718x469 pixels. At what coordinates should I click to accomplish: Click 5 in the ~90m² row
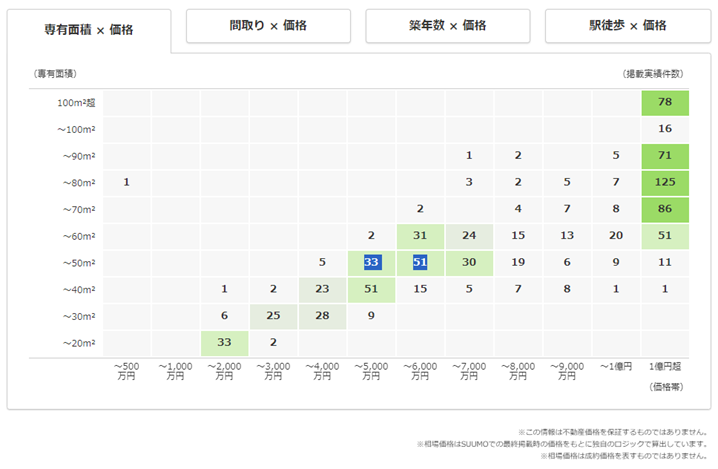tap(616, 156)
